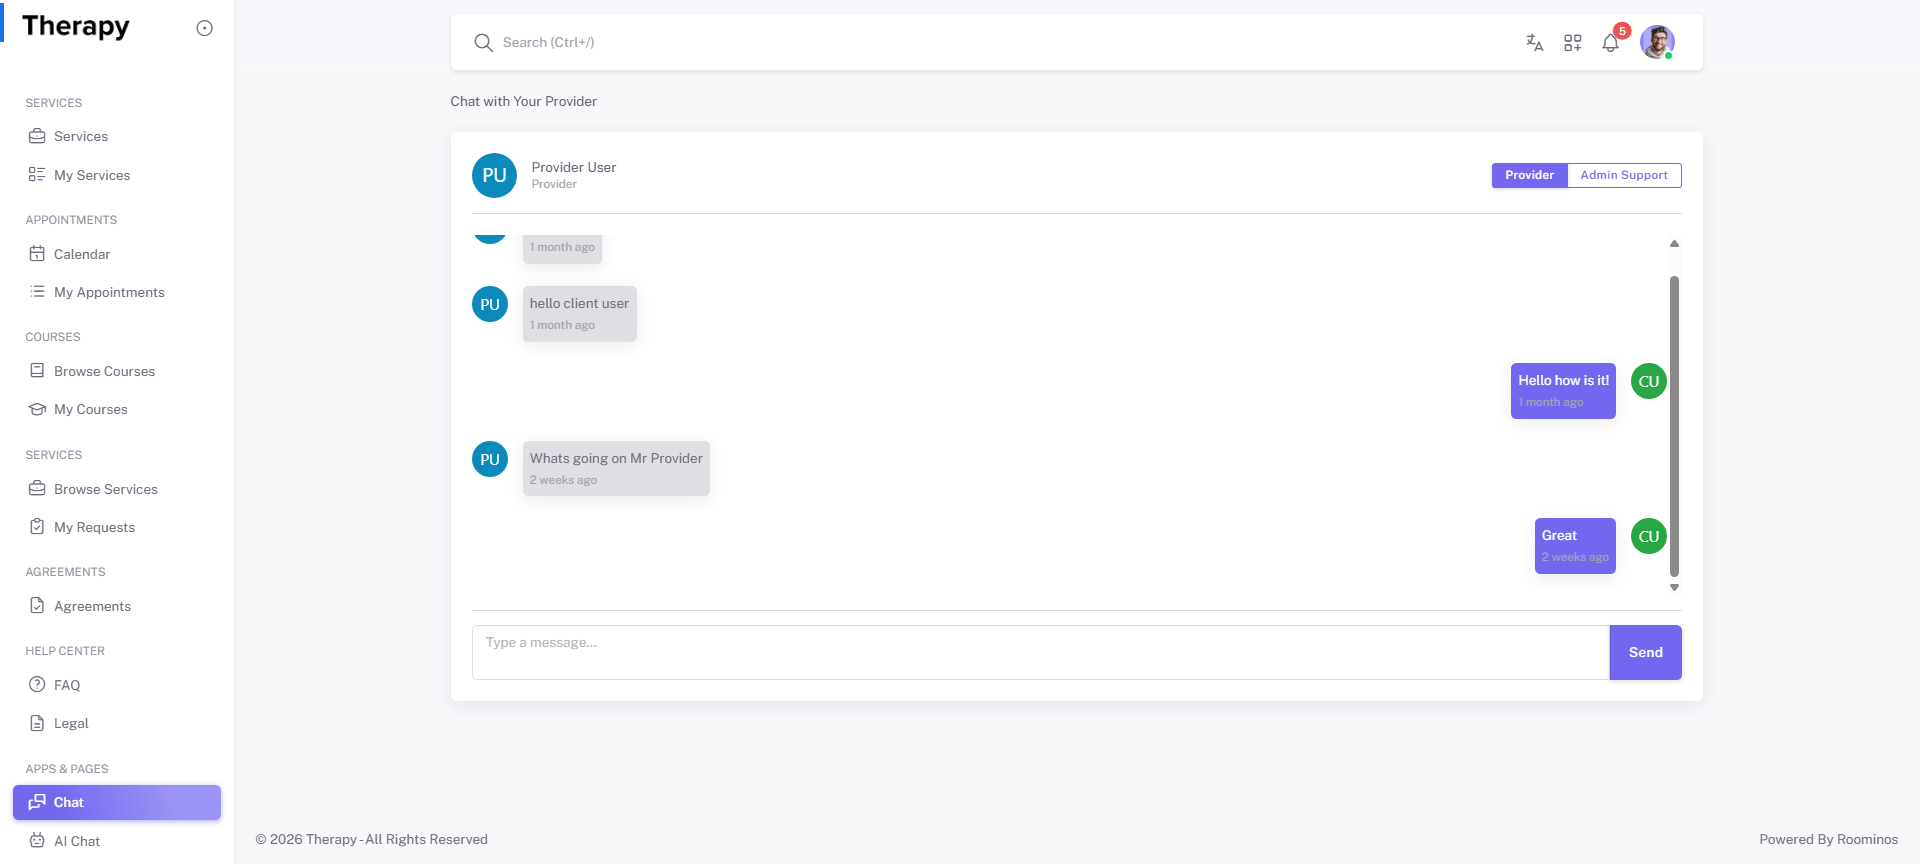Open My Services menu item
The height and width of the screenshot is (864, 1920).
click(117, 175)
